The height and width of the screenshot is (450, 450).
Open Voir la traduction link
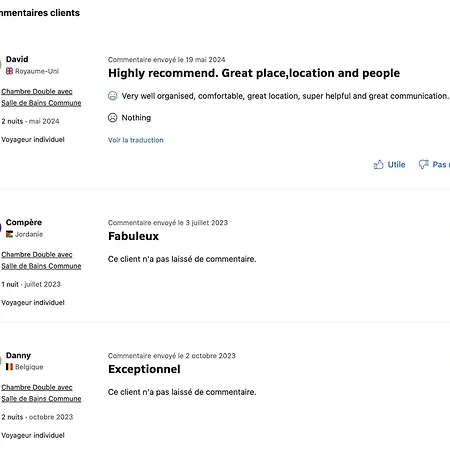coord(136,140)
